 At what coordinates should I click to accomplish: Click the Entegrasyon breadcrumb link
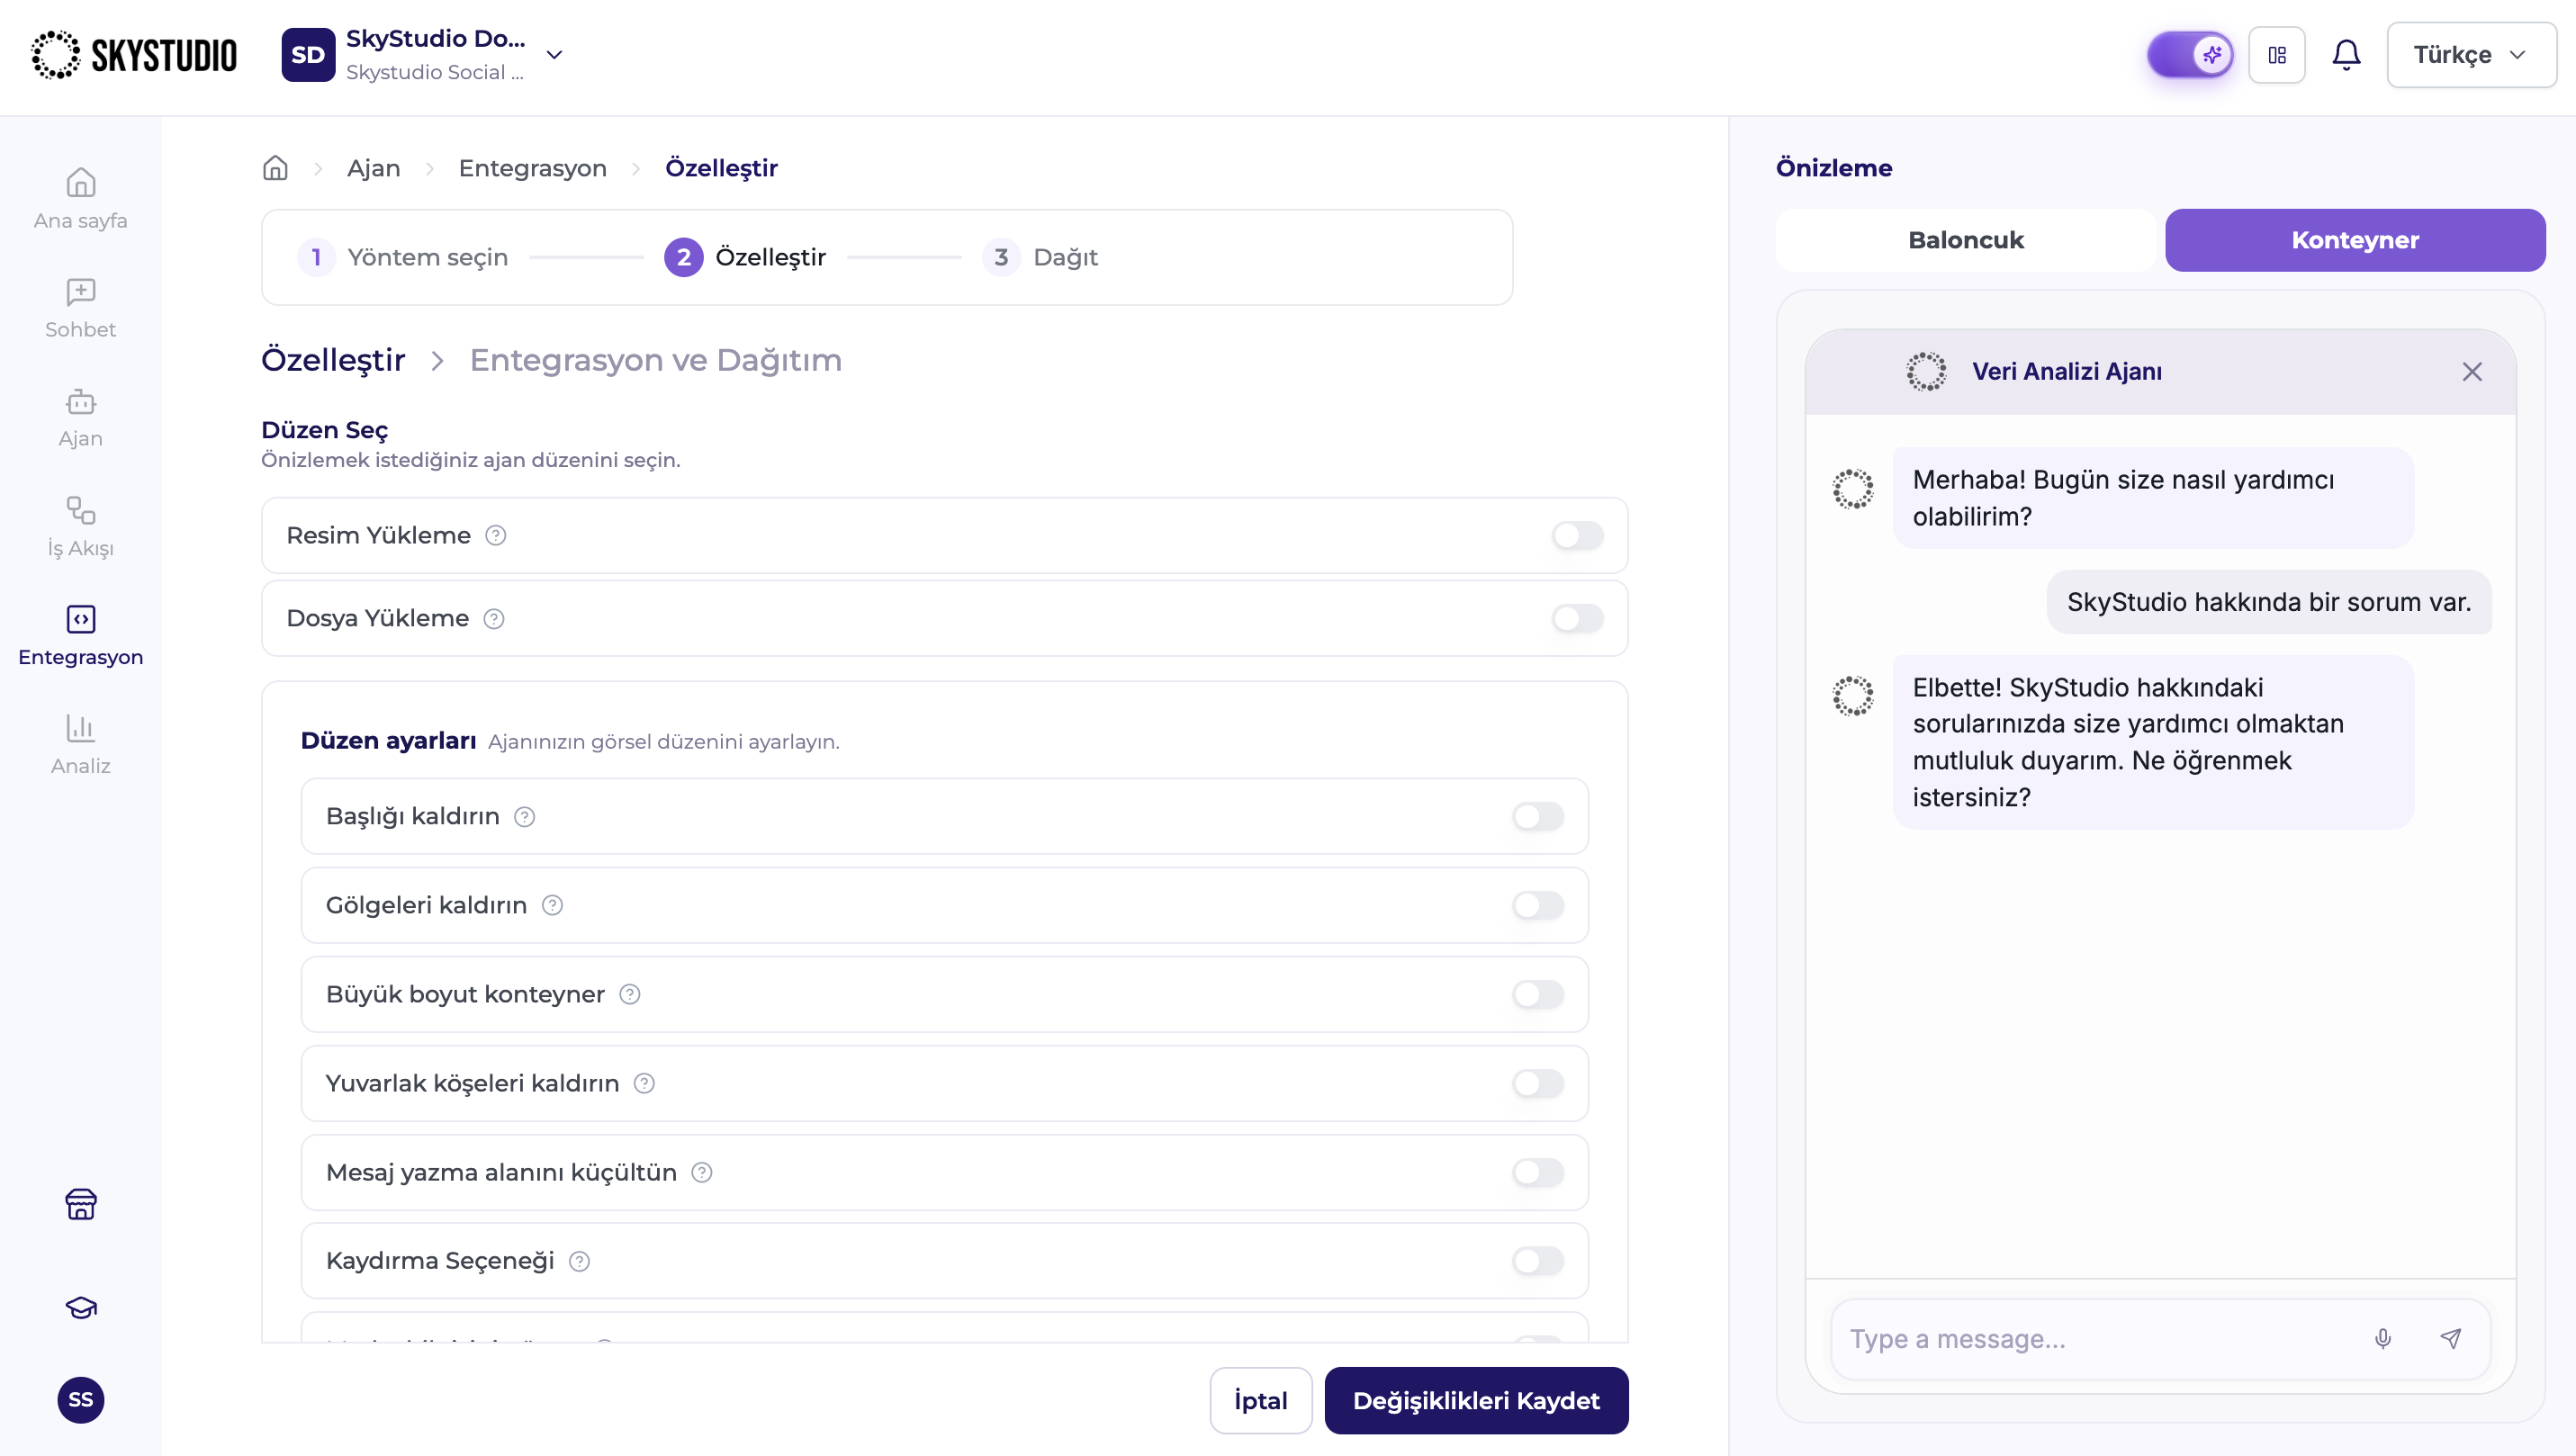coord(533,168)
